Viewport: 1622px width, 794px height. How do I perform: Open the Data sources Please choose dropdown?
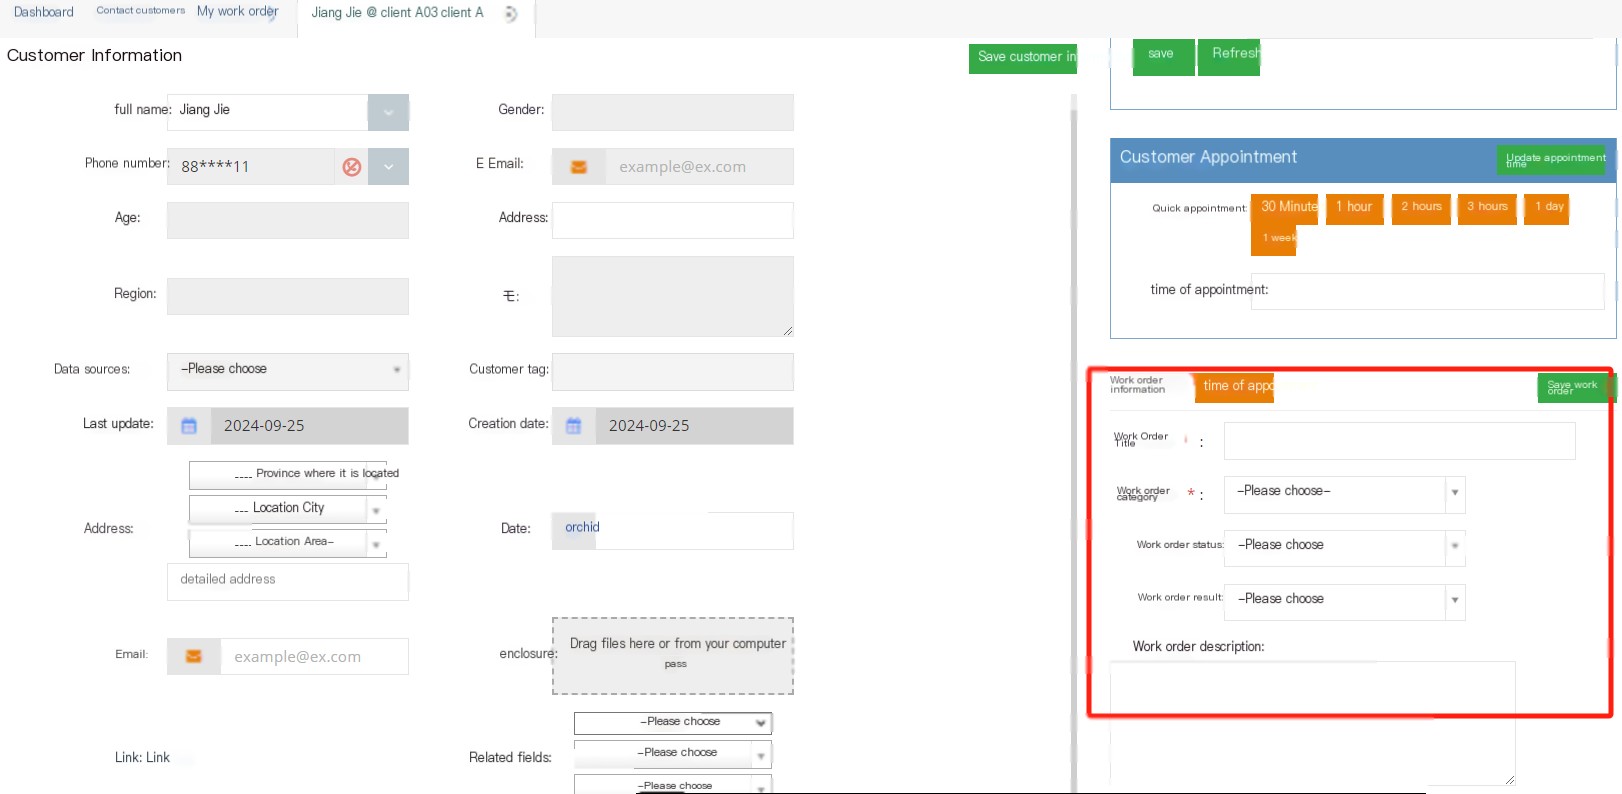coord(288,370)
